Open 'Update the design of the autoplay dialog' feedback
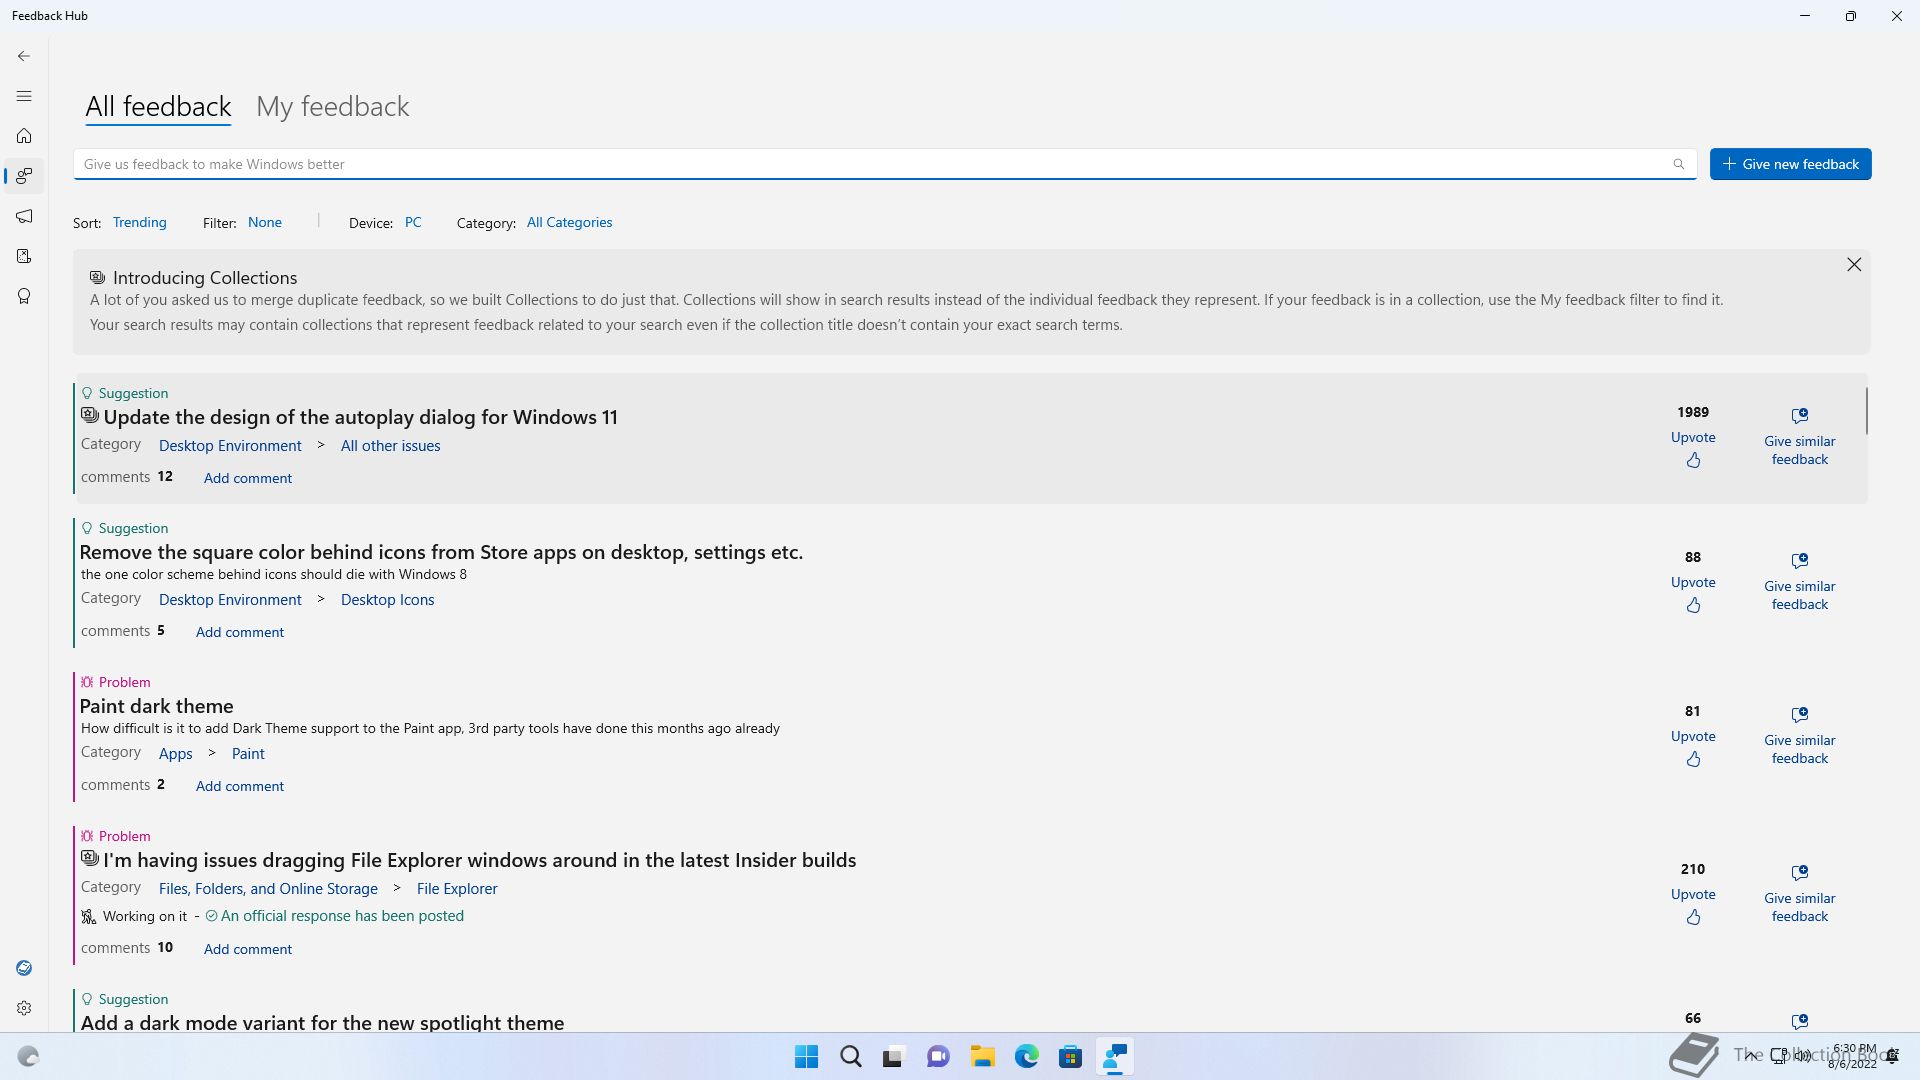 point(360,417)
